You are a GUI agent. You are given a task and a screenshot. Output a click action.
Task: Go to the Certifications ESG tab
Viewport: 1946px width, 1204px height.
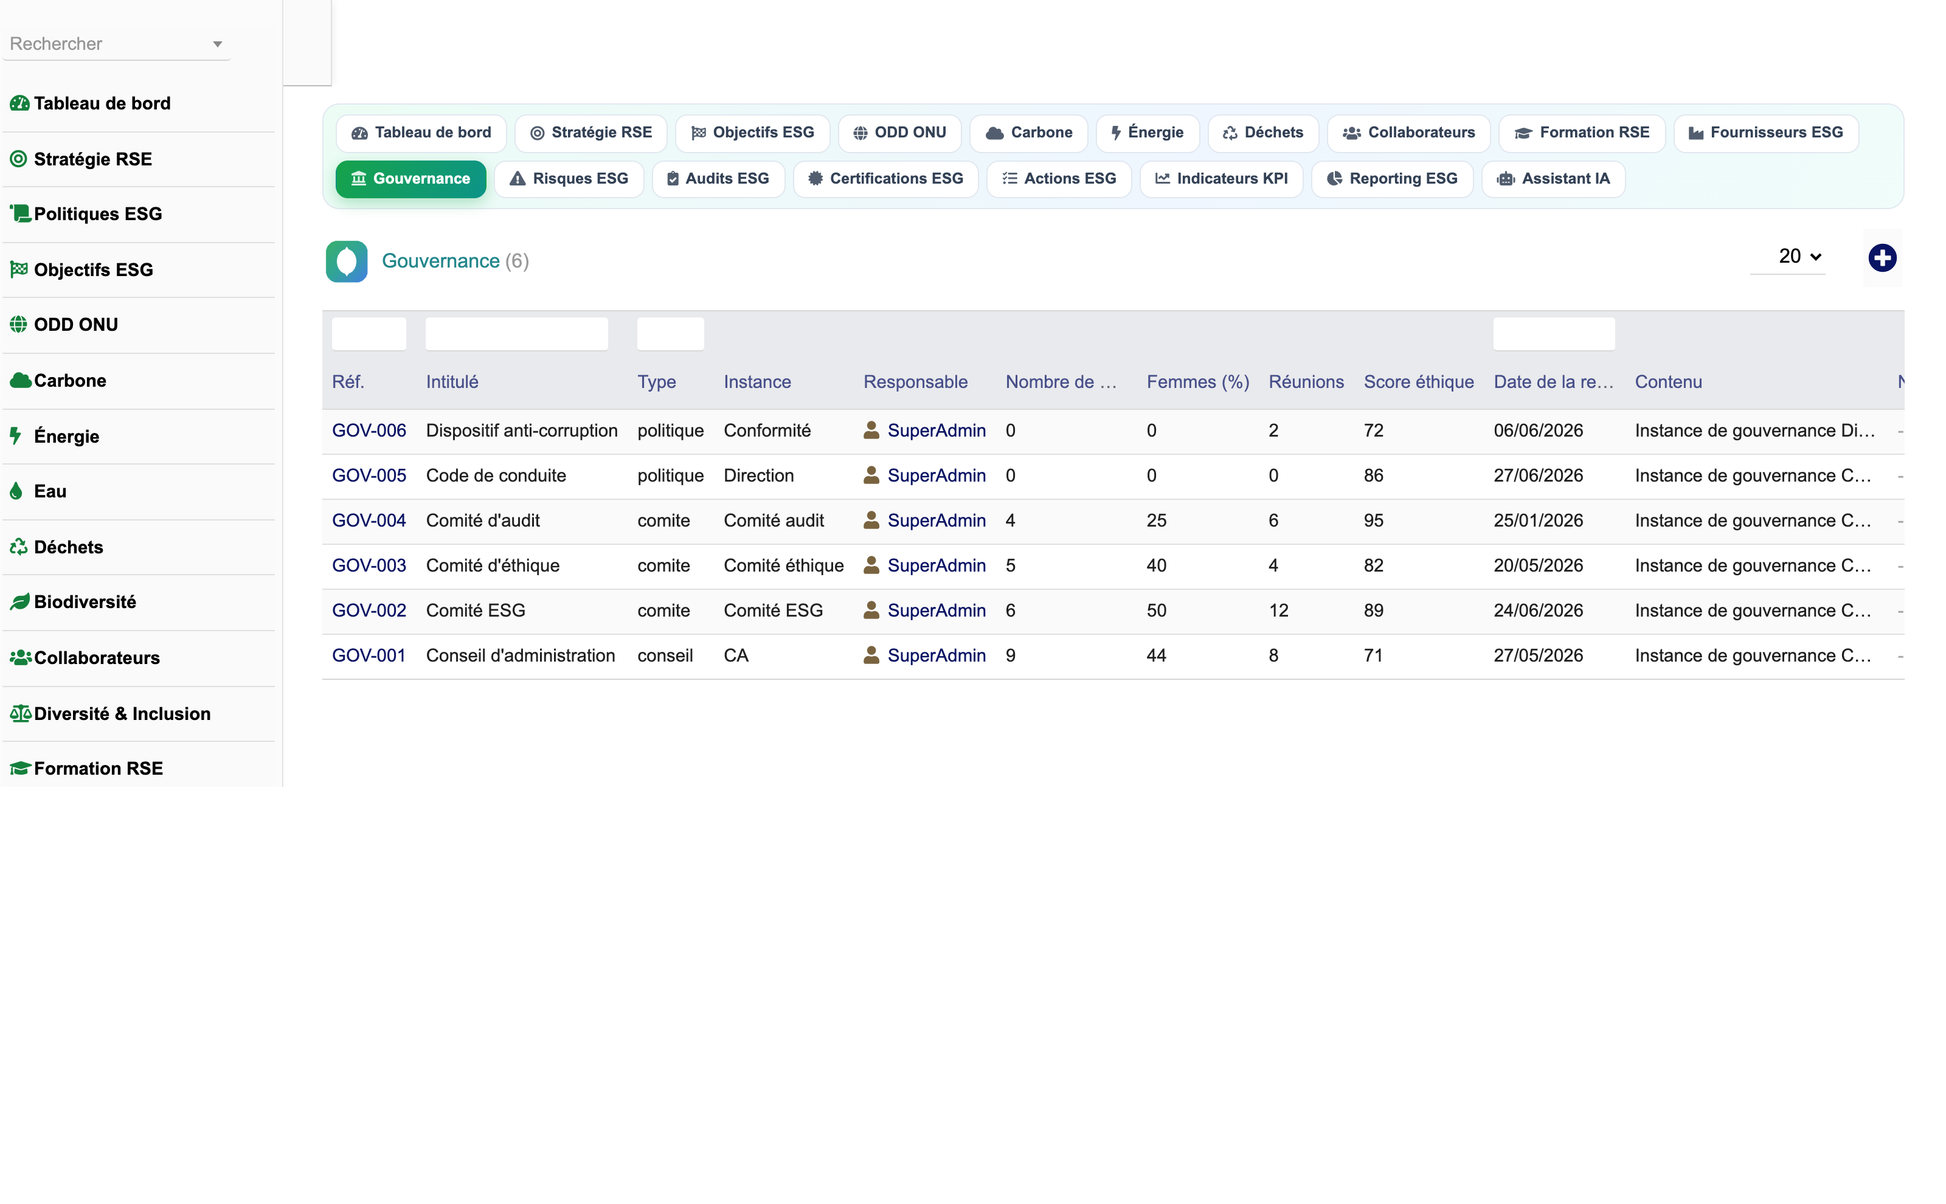pyautogui.click(x=886, y=179)
